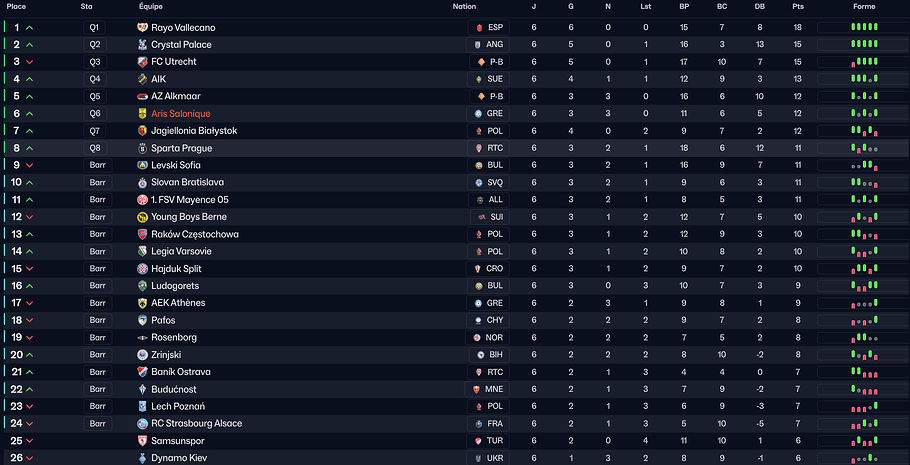
Task: Sort table by Pts column header
Action: coord(797,6)
